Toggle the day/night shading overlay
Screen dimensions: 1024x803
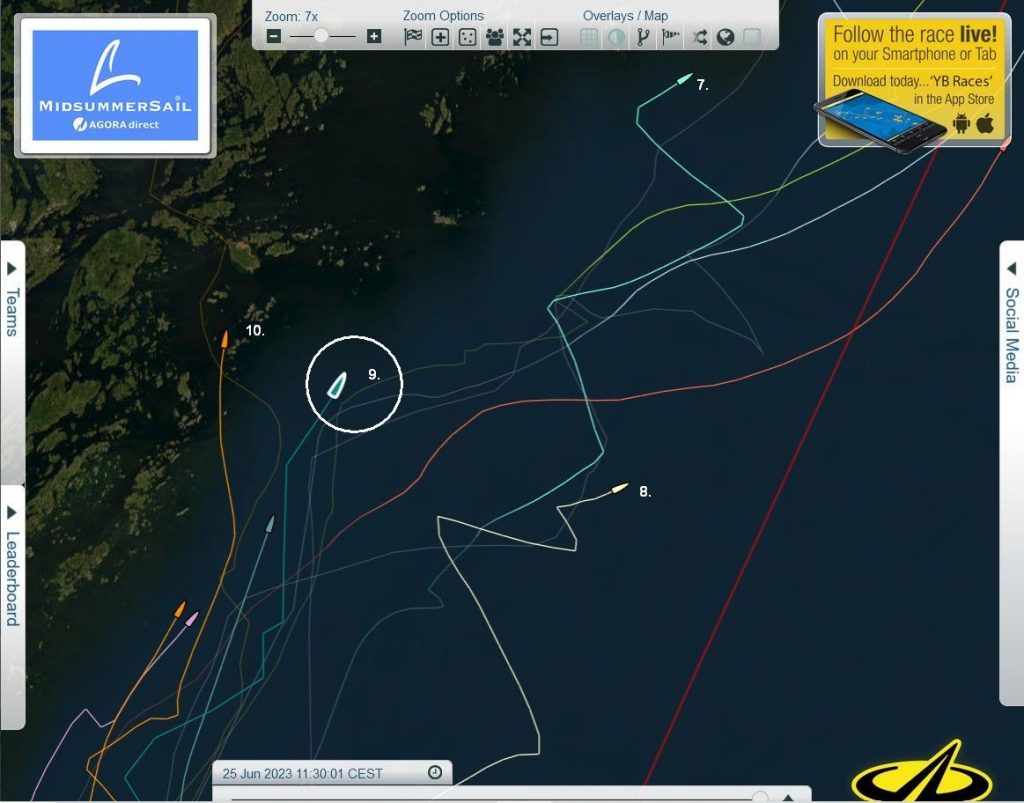point(617,37)
